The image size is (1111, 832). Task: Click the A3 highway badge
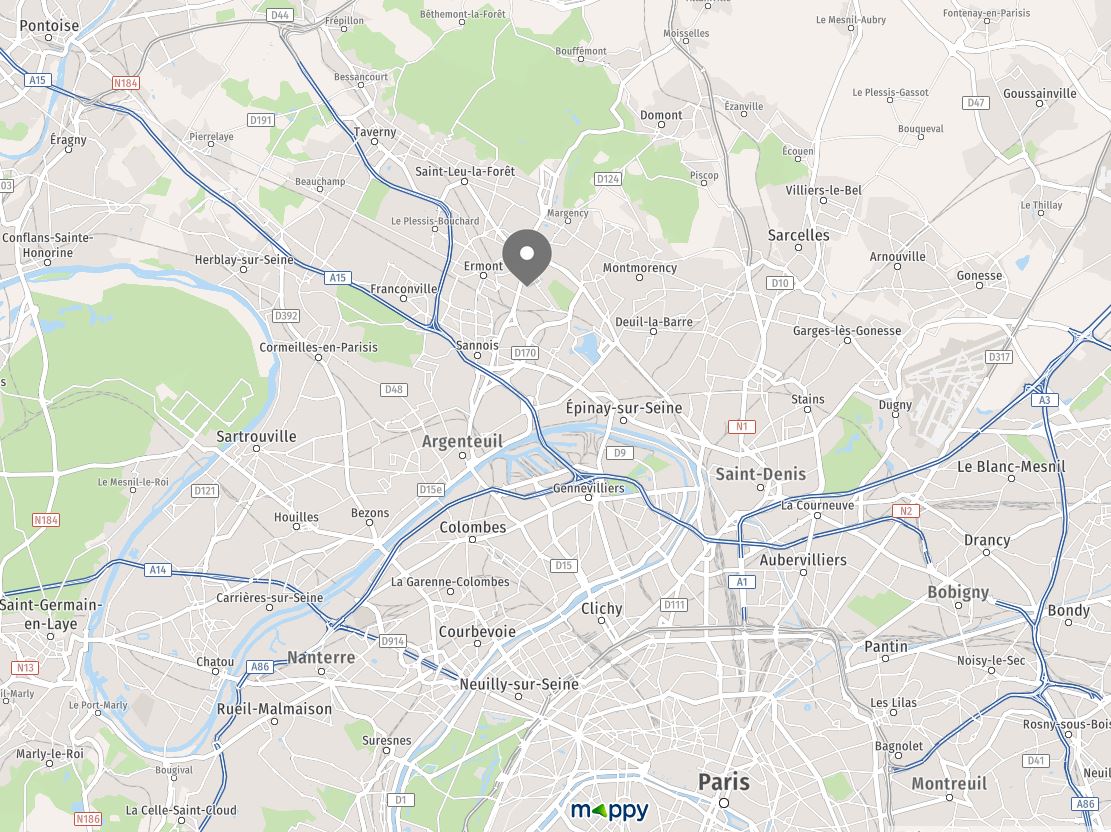click(x=1044, y=400)
